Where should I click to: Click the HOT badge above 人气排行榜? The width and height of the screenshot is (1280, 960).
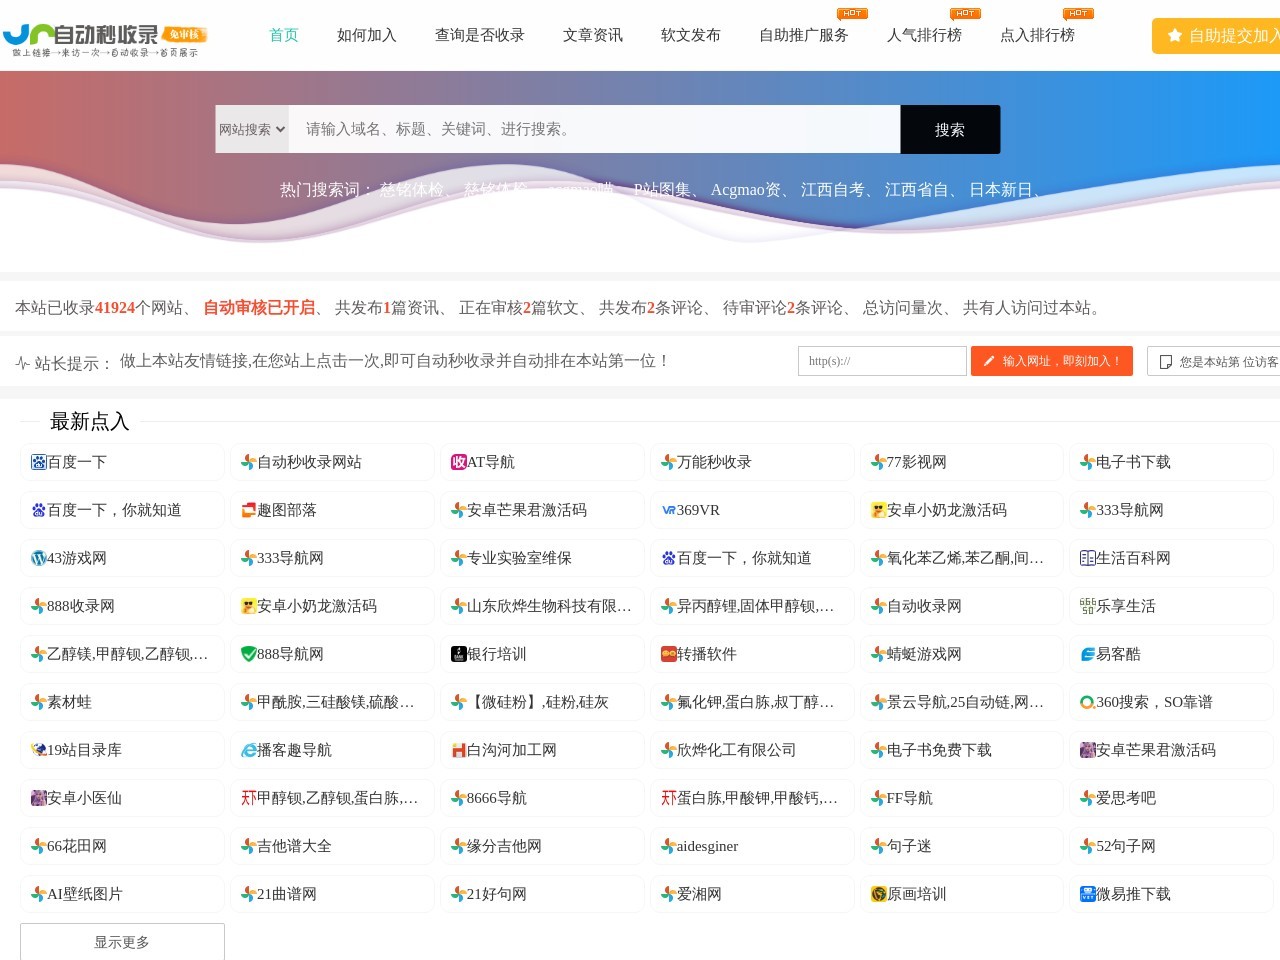coord(963,13)
